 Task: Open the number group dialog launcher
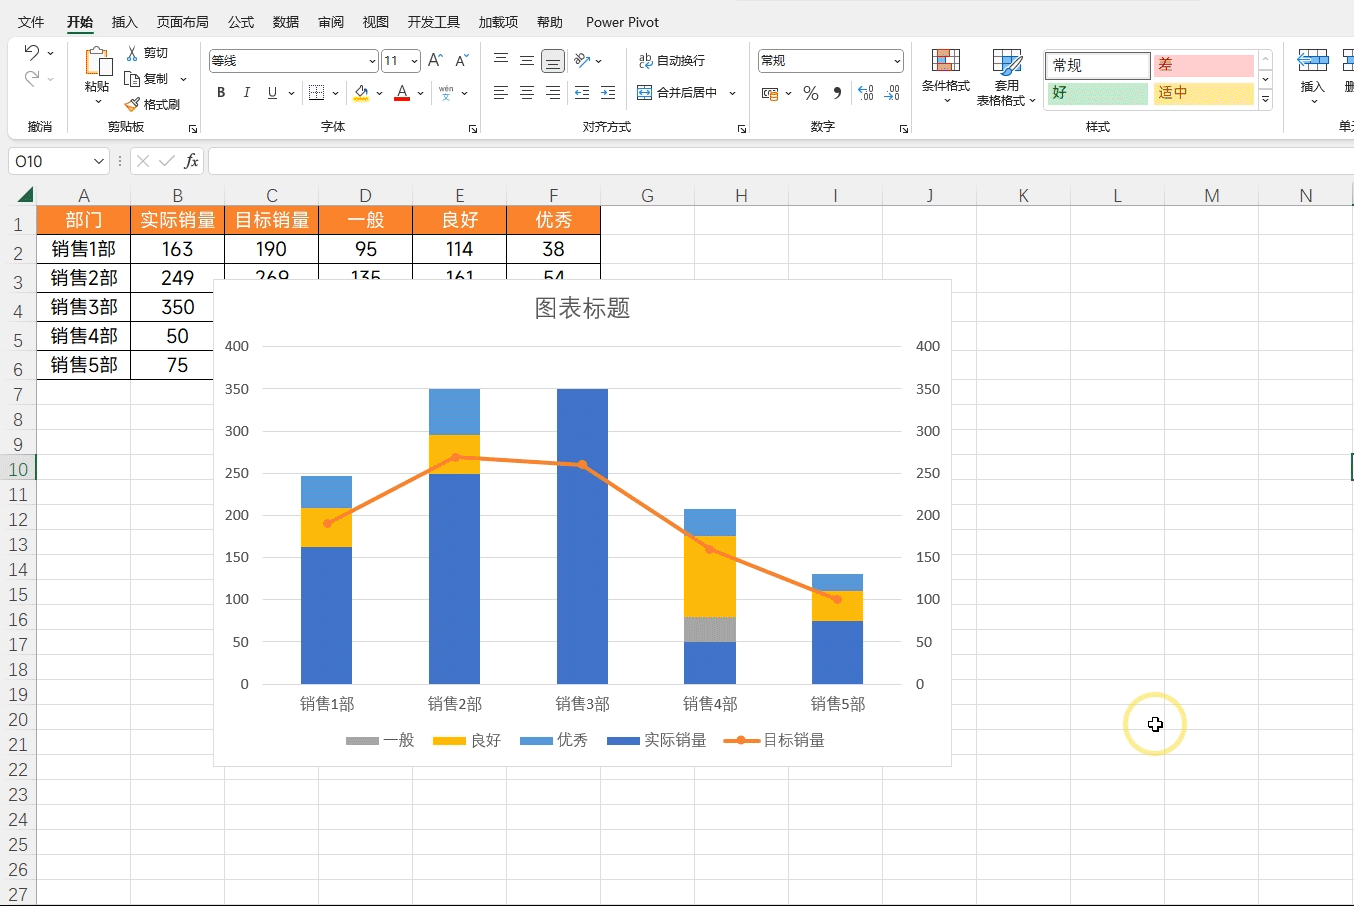904,129
